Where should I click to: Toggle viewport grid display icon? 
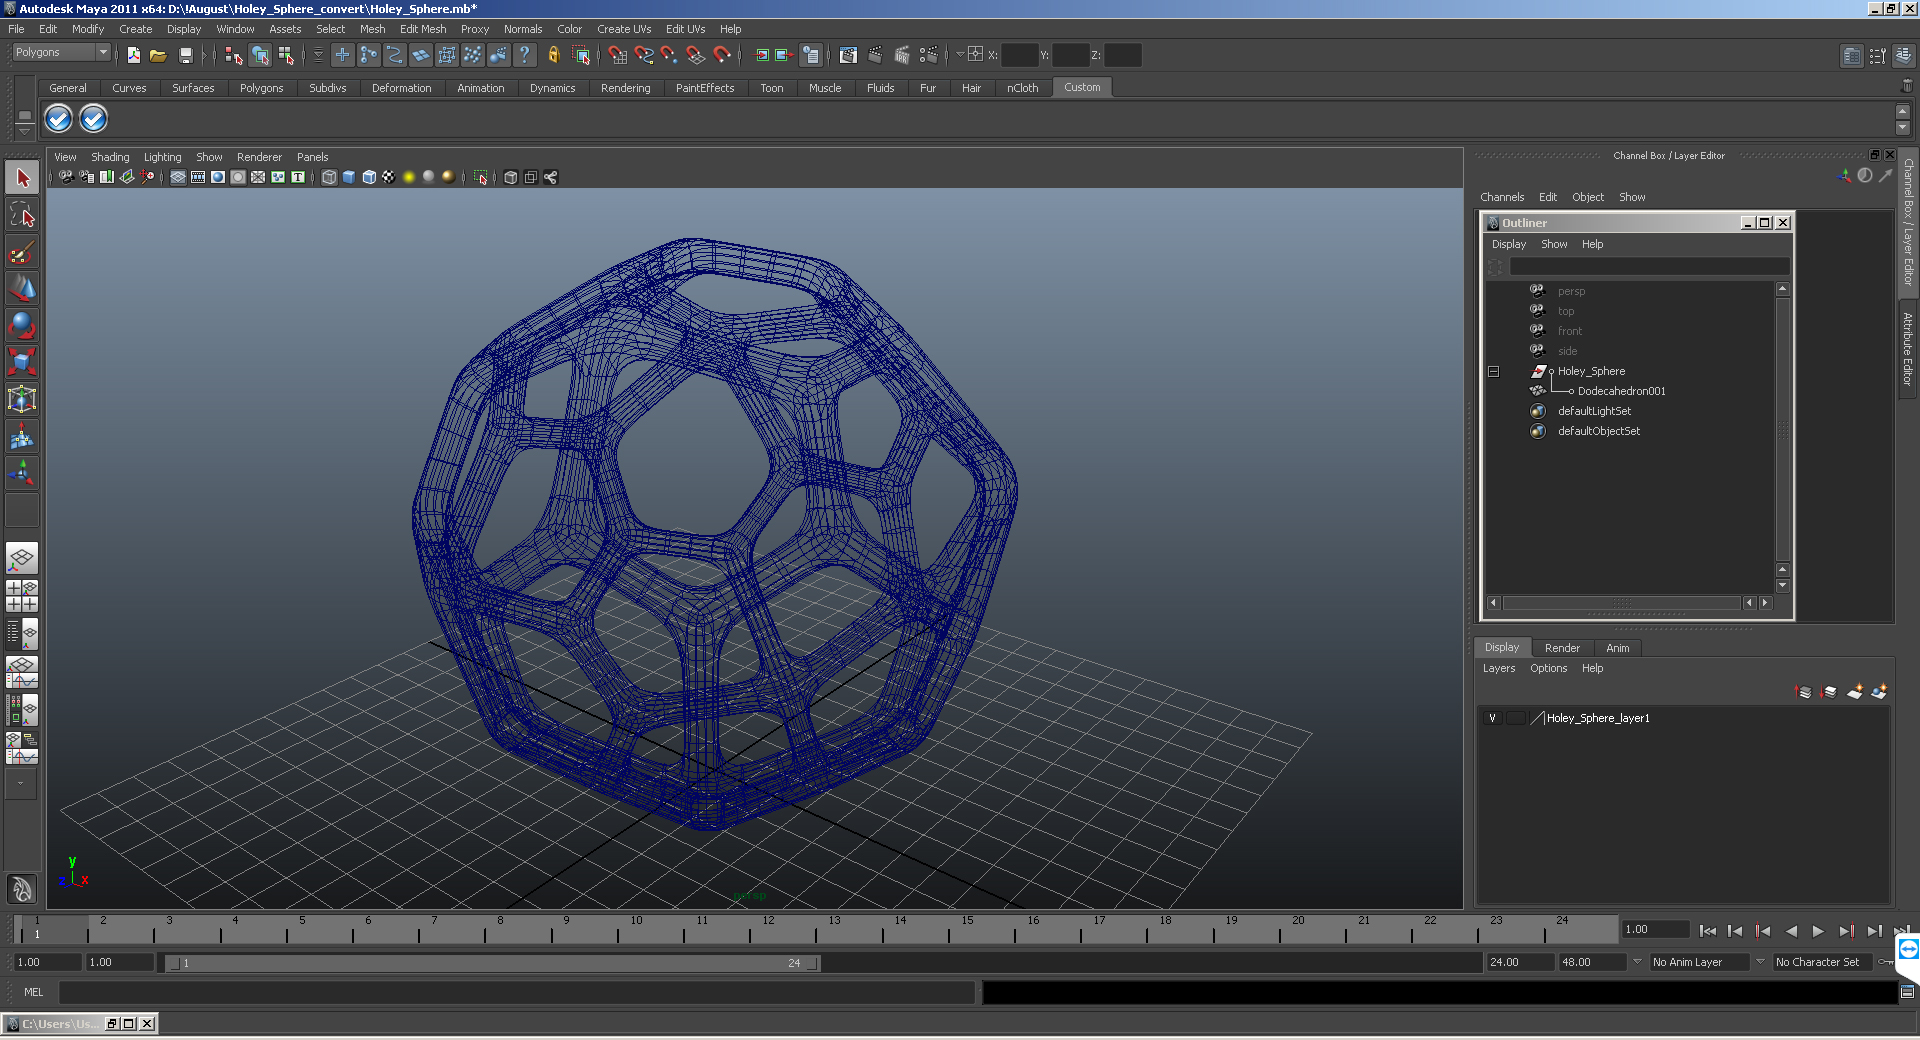178,177
